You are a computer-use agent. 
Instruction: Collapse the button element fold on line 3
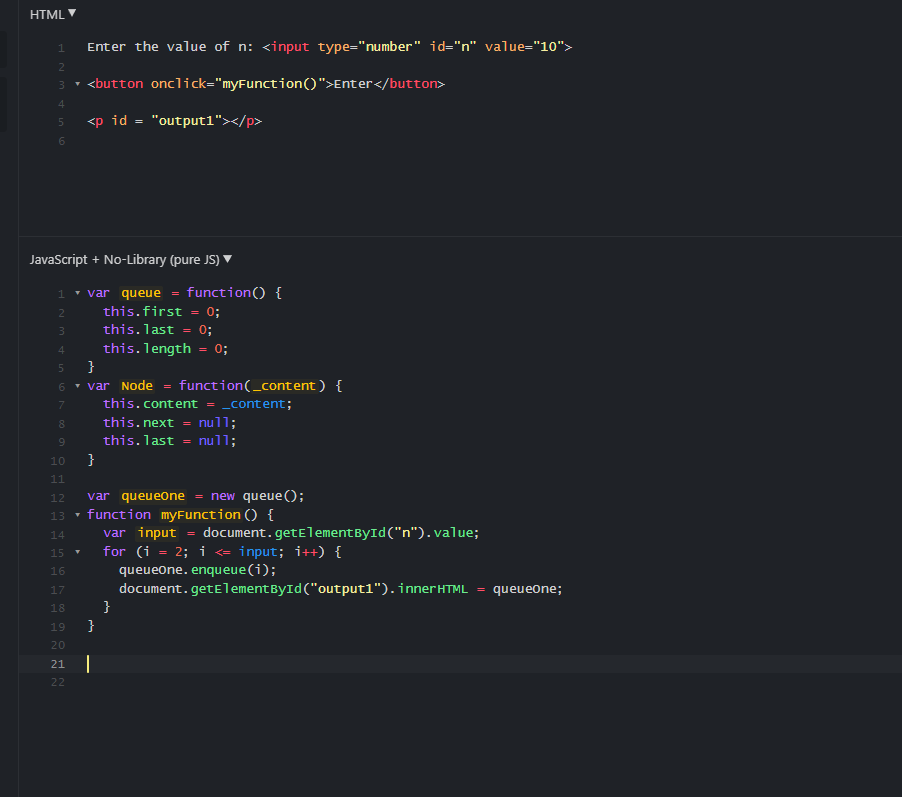(x=77, y=84)
